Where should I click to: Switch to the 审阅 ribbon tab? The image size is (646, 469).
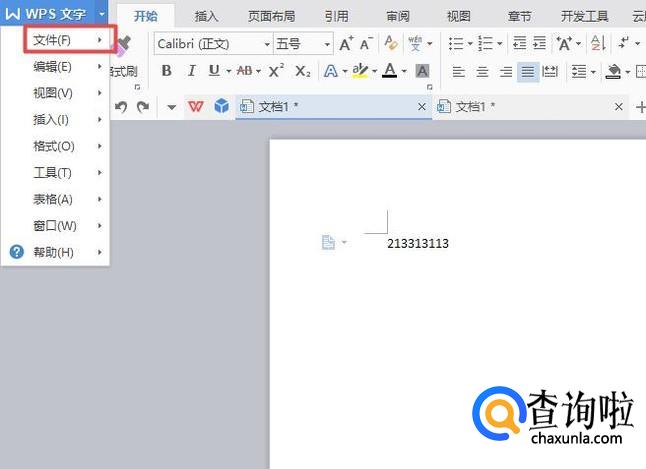(x=398, y=16)
